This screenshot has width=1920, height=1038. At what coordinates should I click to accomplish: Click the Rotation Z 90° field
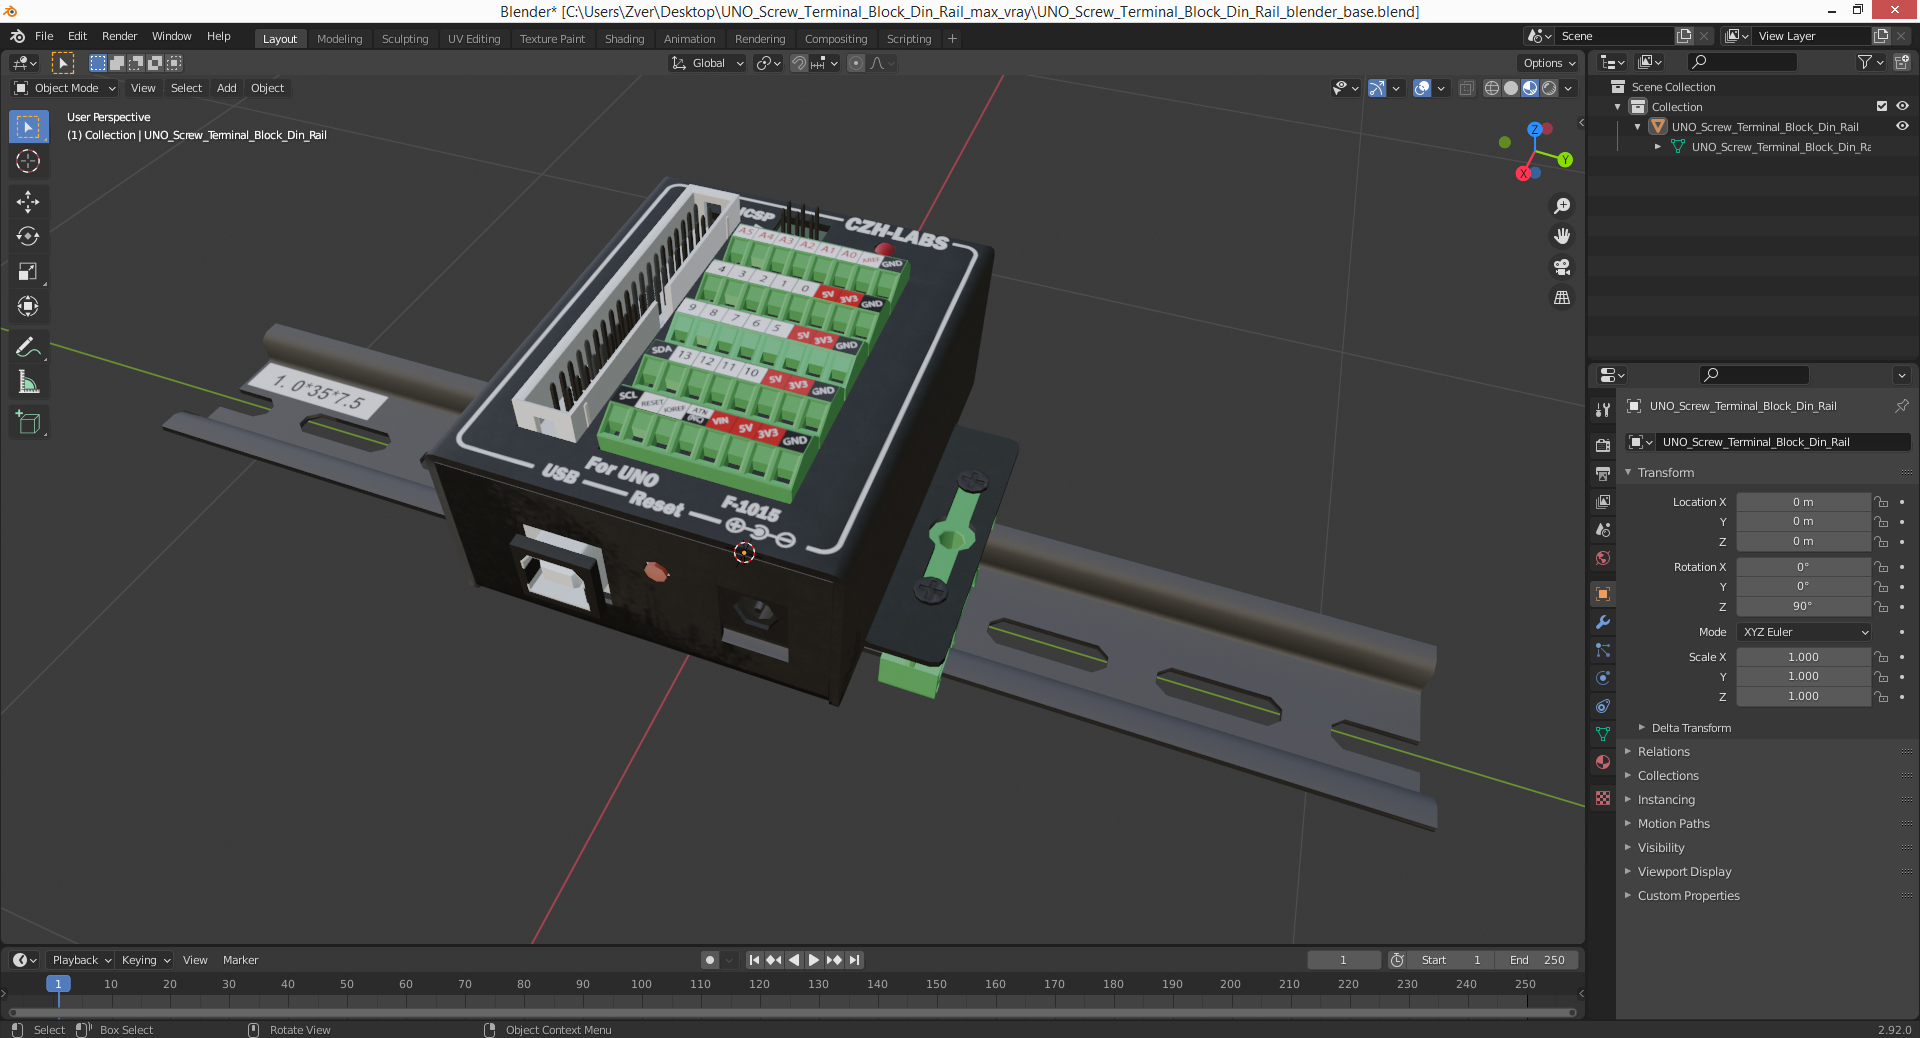tap(1803, 606)
